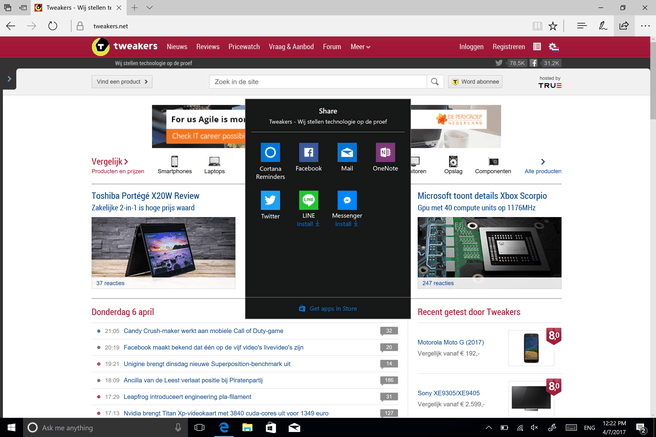Show hidden system tray icons
This screenshot has width=656, height=437.
(488, 427)
